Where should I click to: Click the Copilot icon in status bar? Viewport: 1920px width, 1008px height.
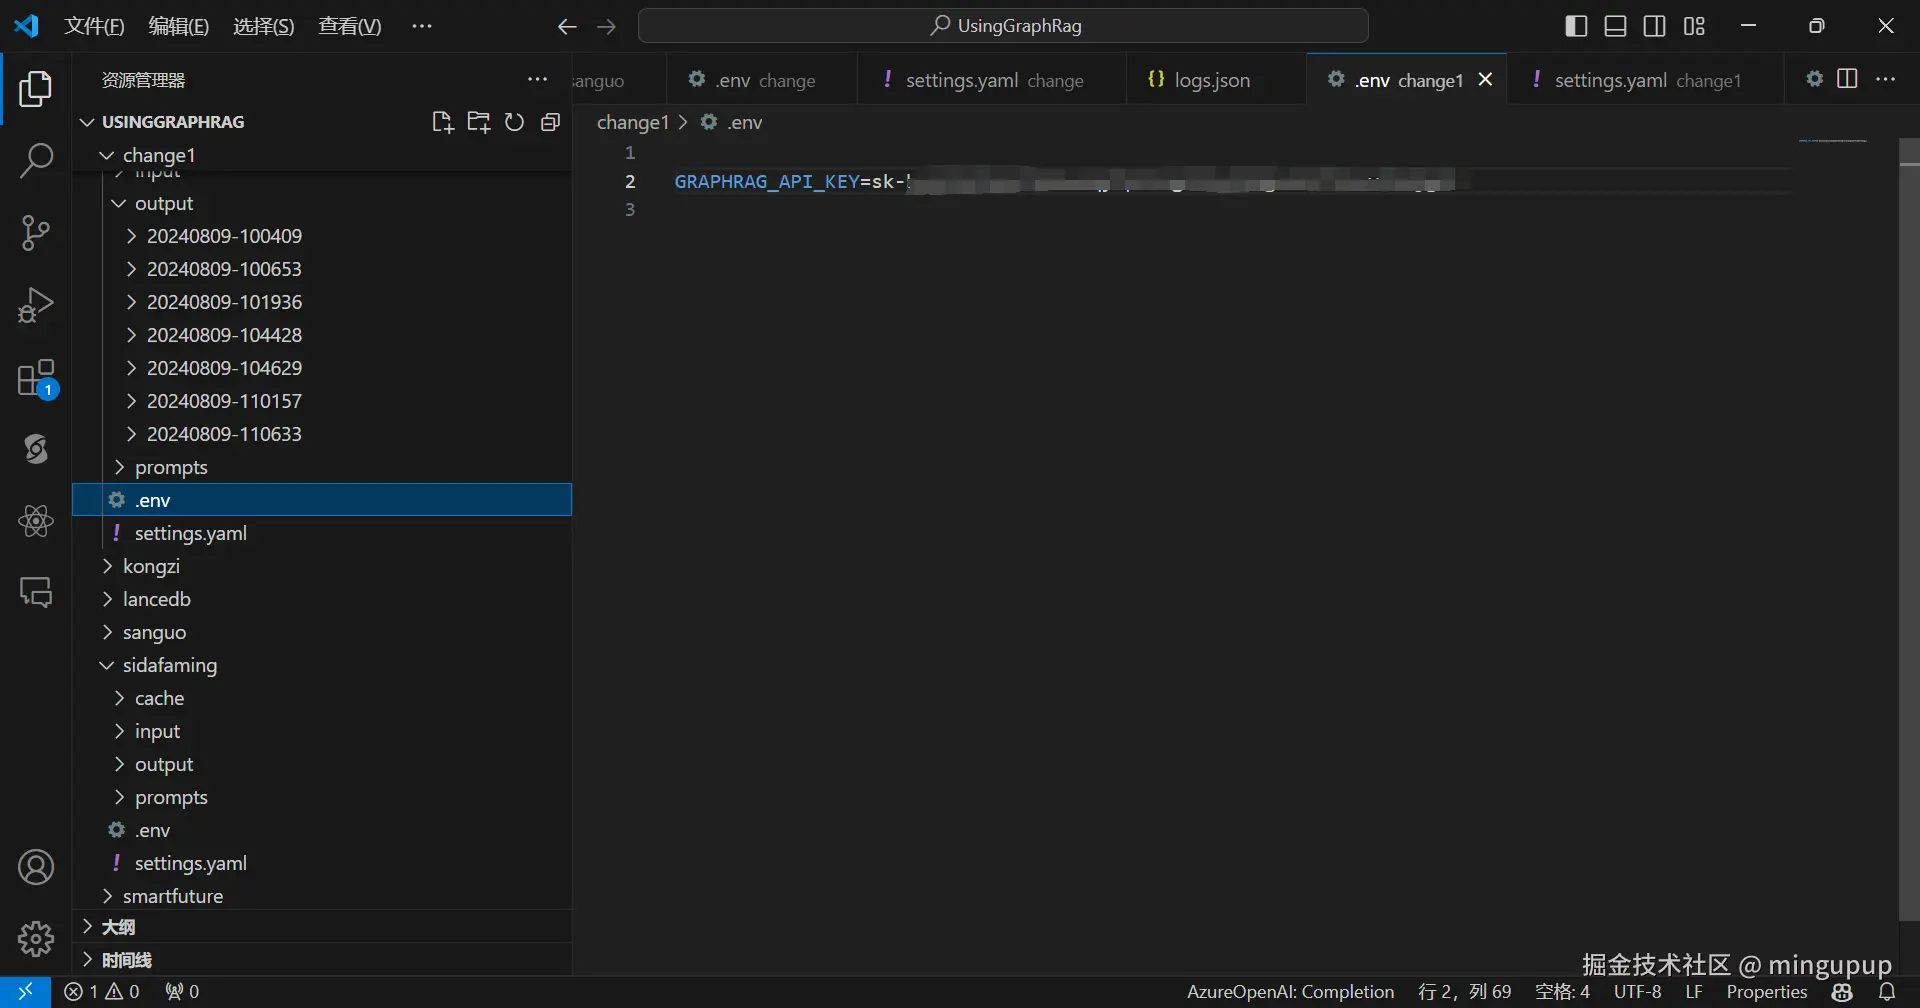click(1842, 992)
